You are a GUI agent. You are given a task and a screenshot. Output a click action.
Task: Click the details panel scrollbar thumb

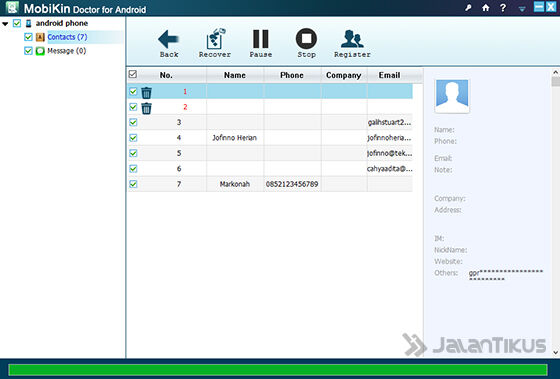555,81
